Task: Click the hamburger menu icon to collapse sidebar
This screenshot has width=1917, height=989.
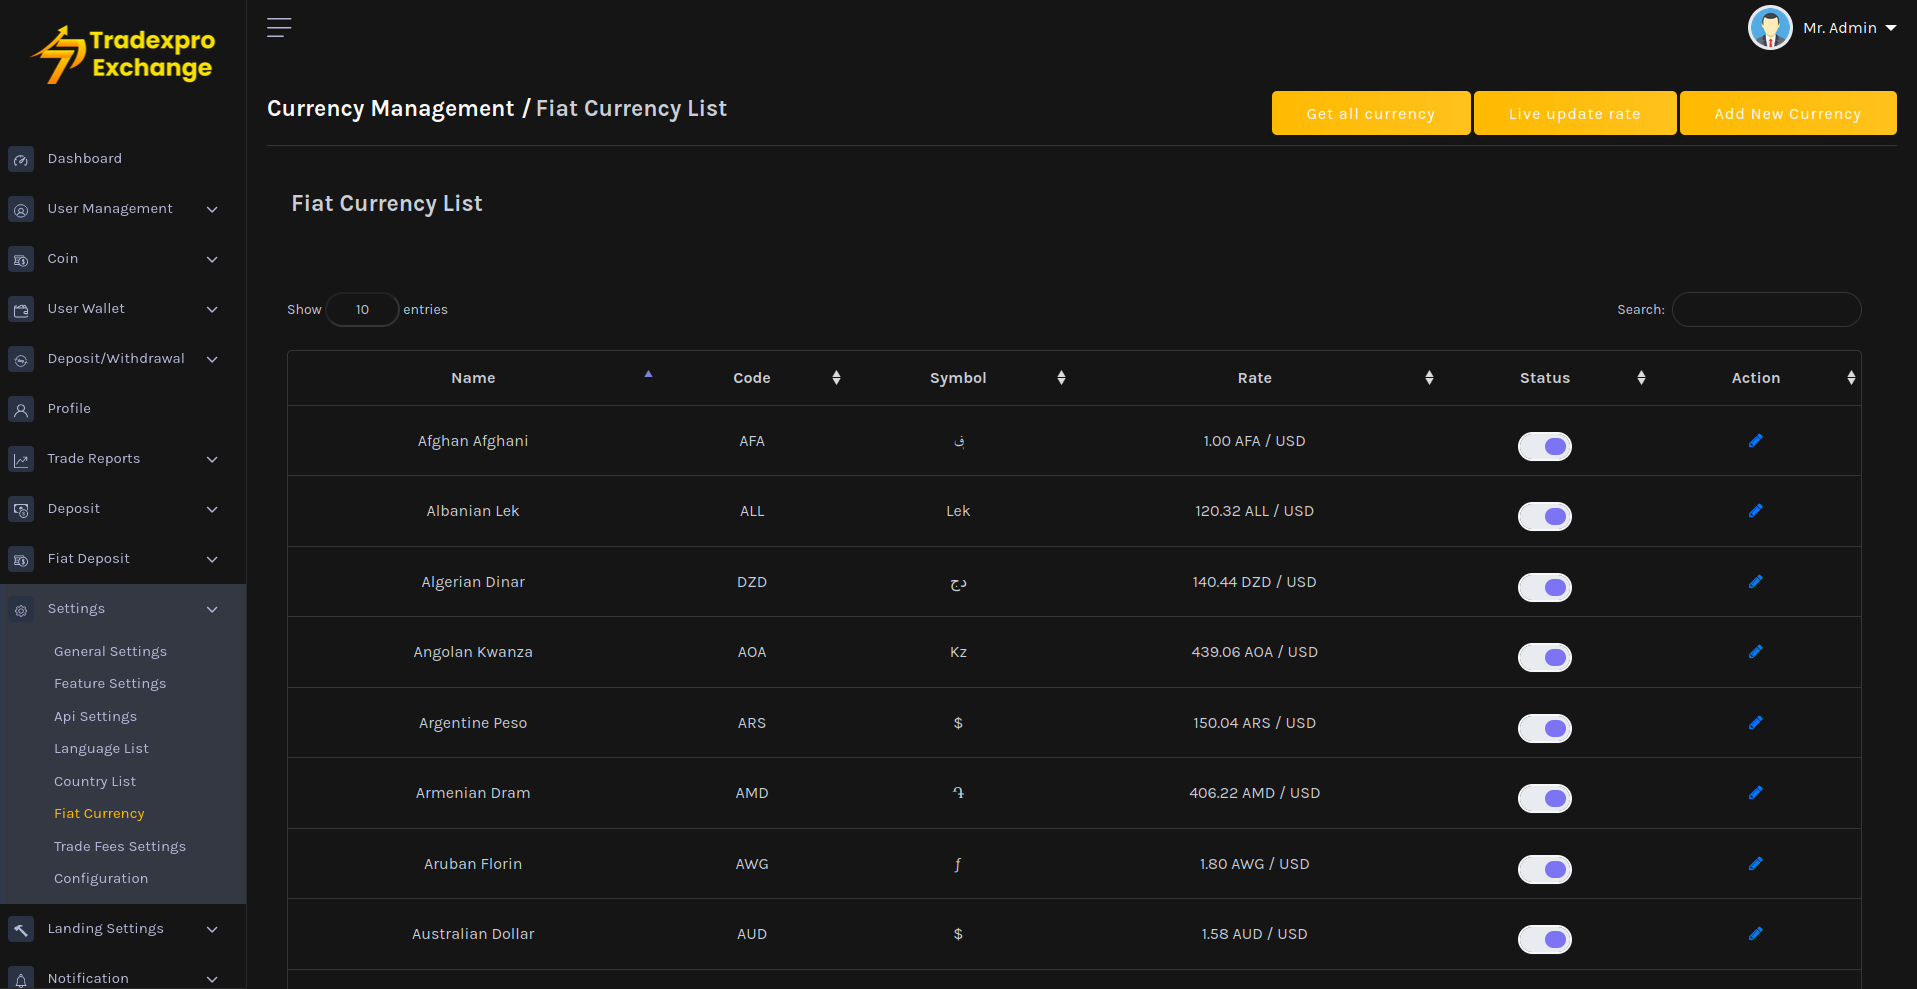Action: (279, 28)
